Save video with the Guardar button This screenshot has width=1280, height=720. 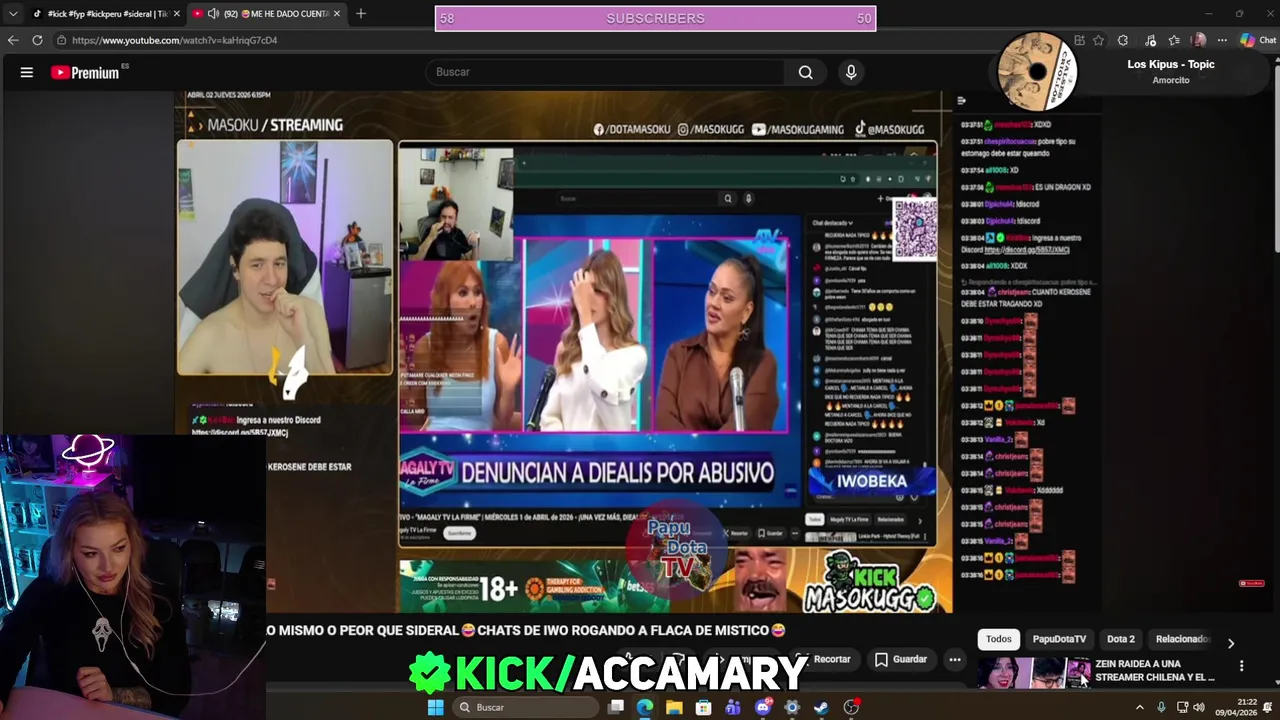tap(900, 659)
